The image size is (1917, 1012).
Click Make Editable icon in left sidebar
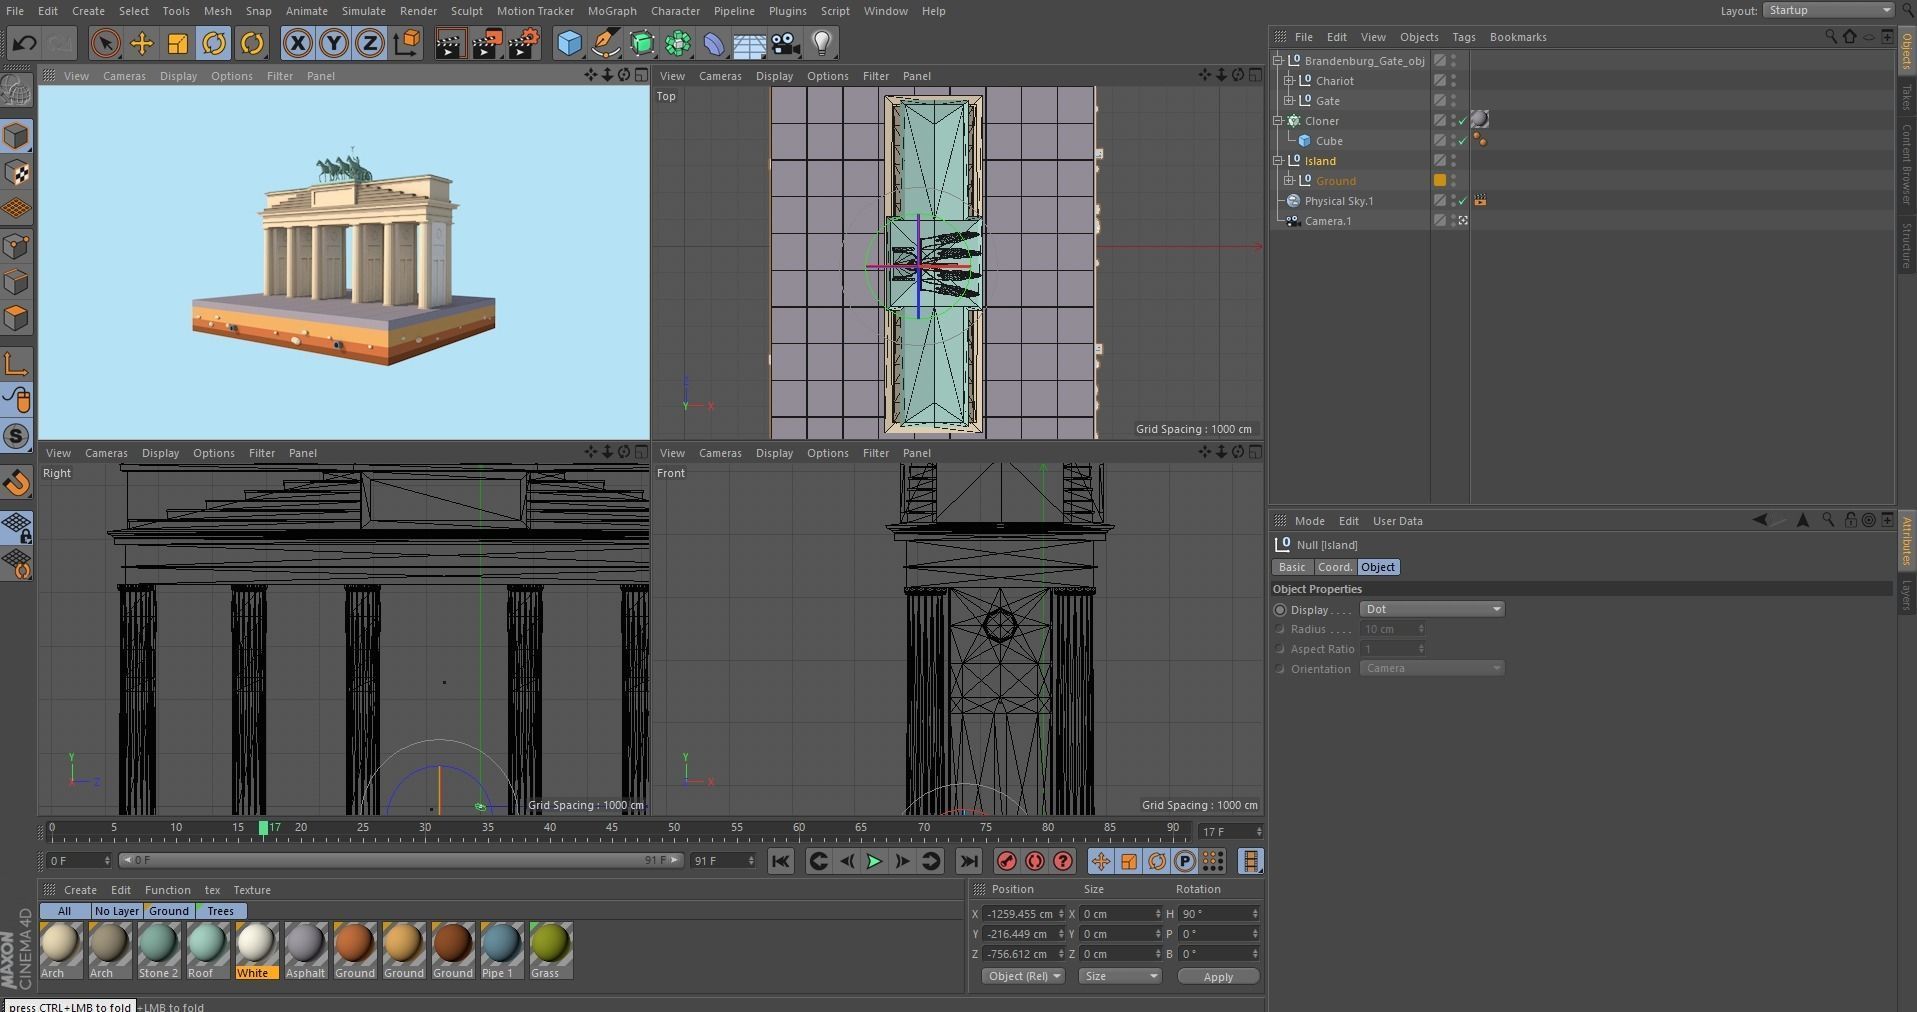[17, 91]
